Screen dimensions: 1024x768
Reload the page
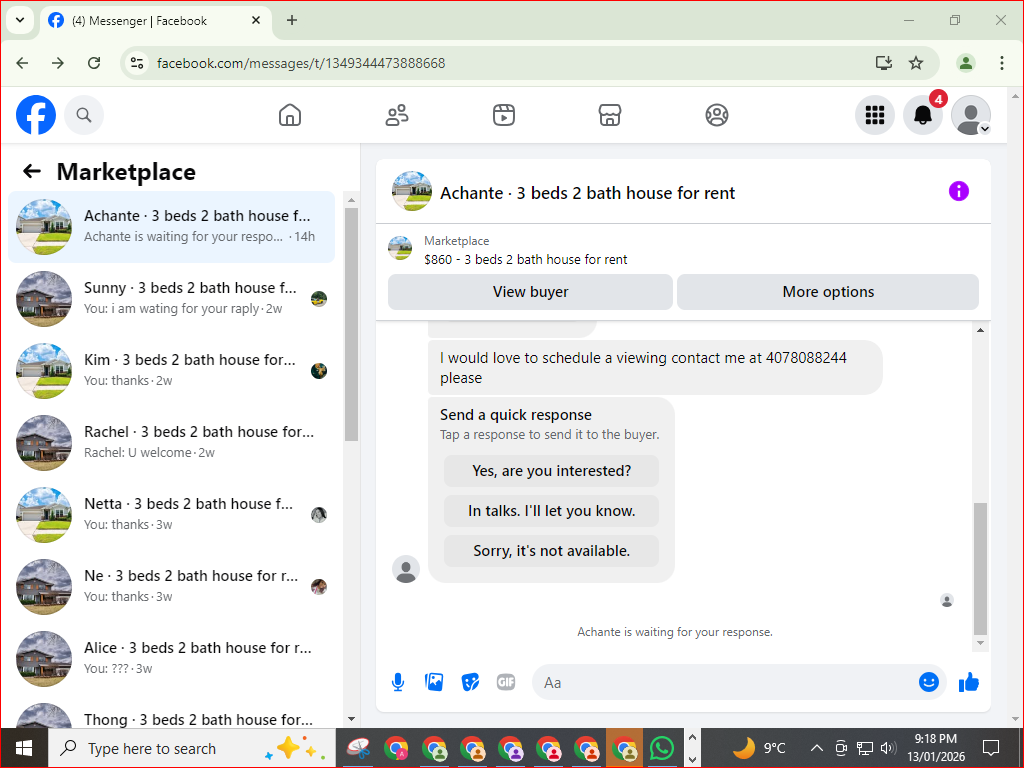click(x=94, y=63)
